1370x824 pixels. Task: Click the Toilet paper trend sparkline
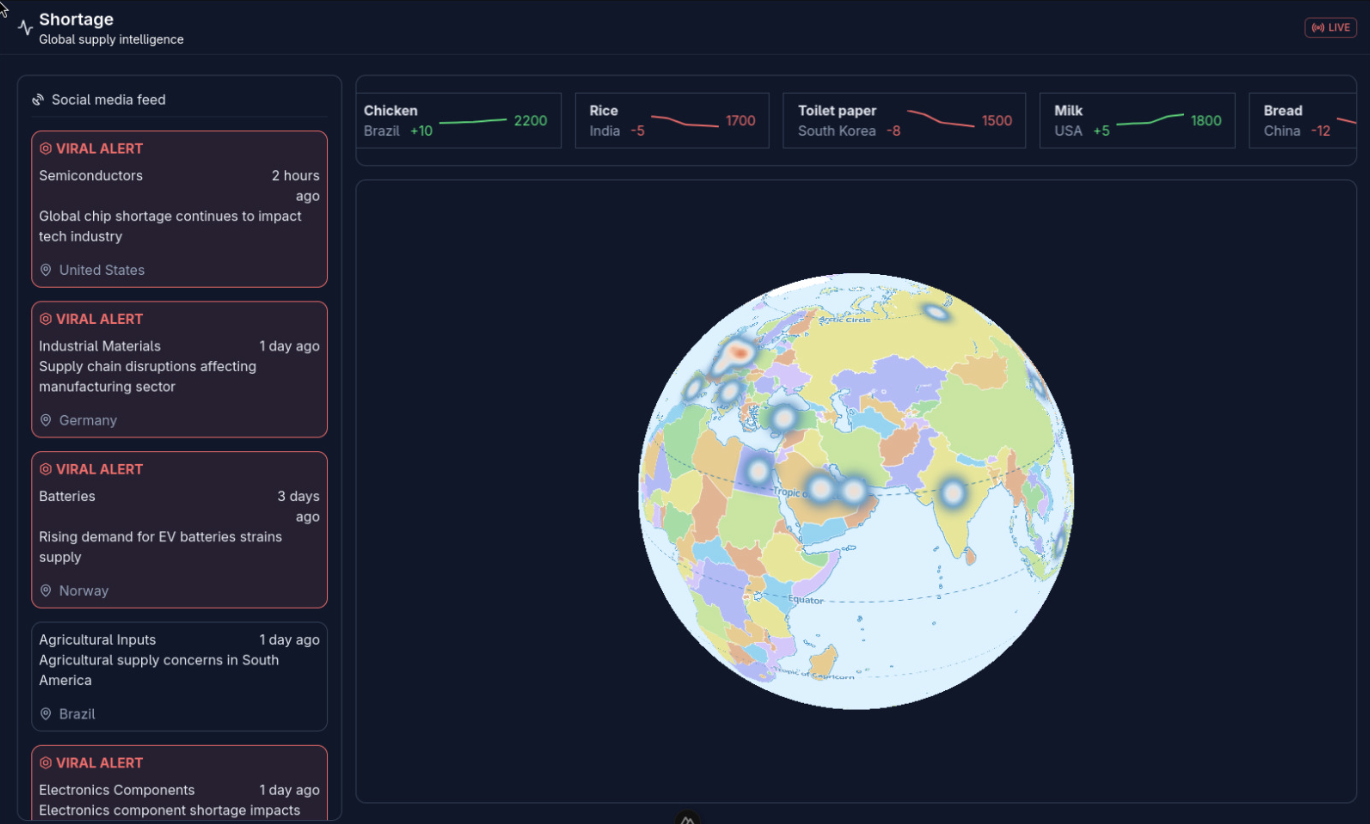[941, 118]
